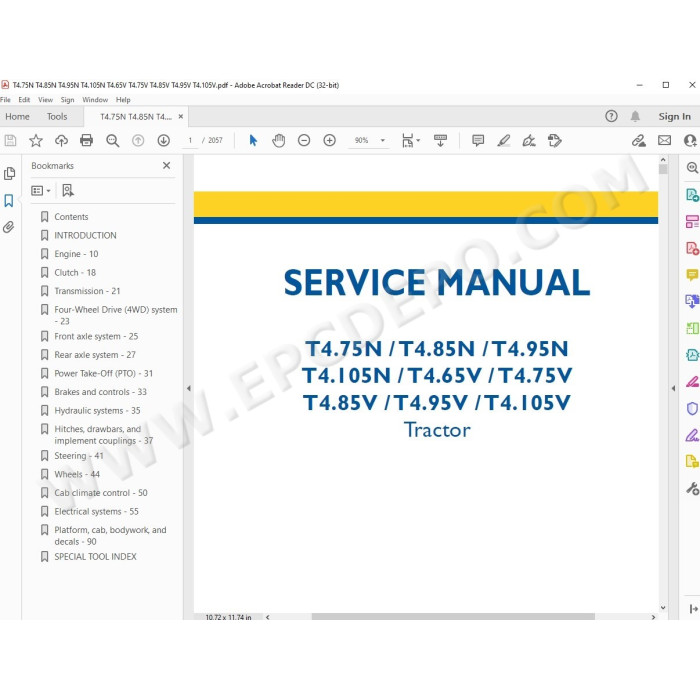The image size is (700, 700).
Task: Switch to the Tools tab
Action: (57, 117)
